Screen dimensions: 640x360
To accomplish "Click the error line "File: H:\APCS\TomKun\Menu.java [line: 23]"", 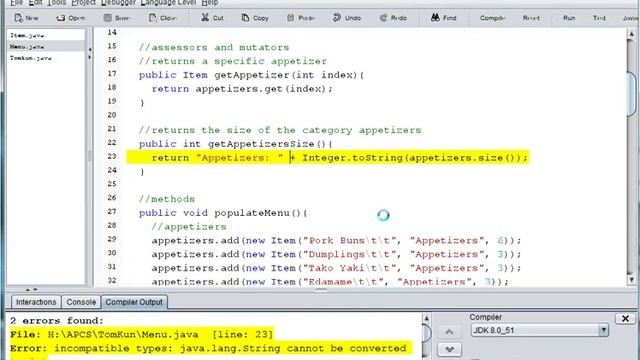I will (141, 335).
